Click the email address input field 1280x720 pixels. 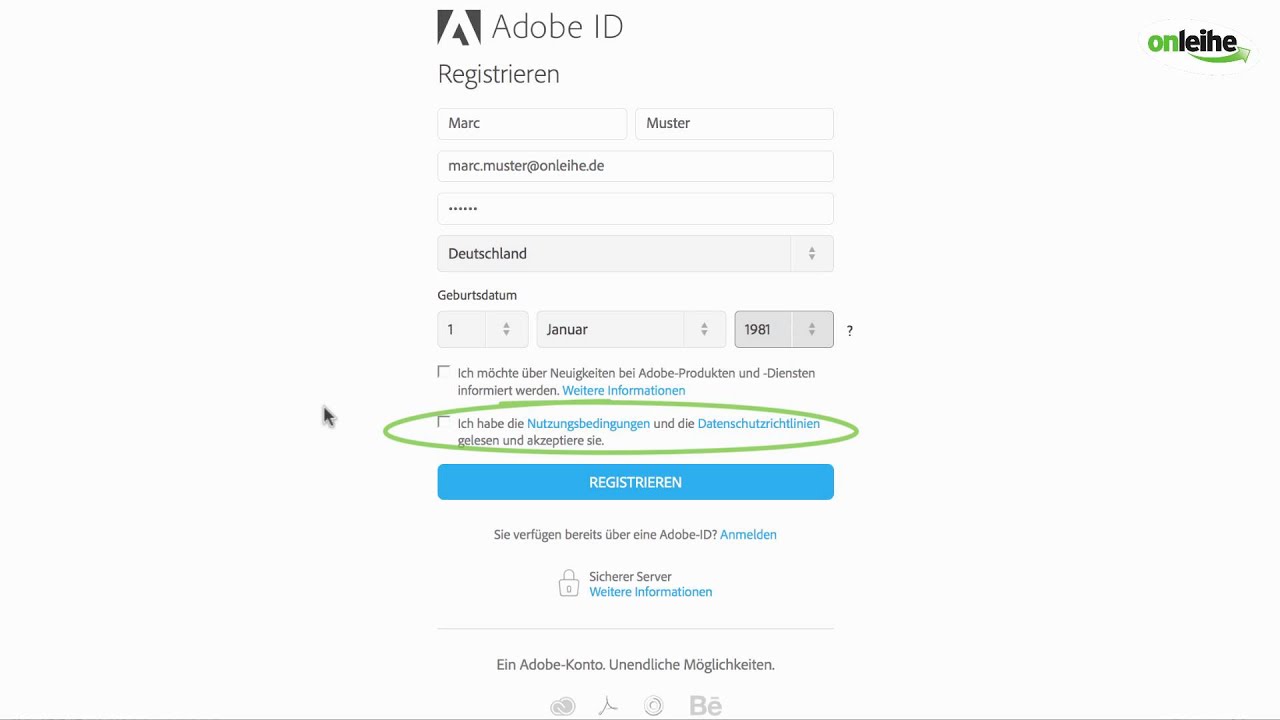point(635,166)
